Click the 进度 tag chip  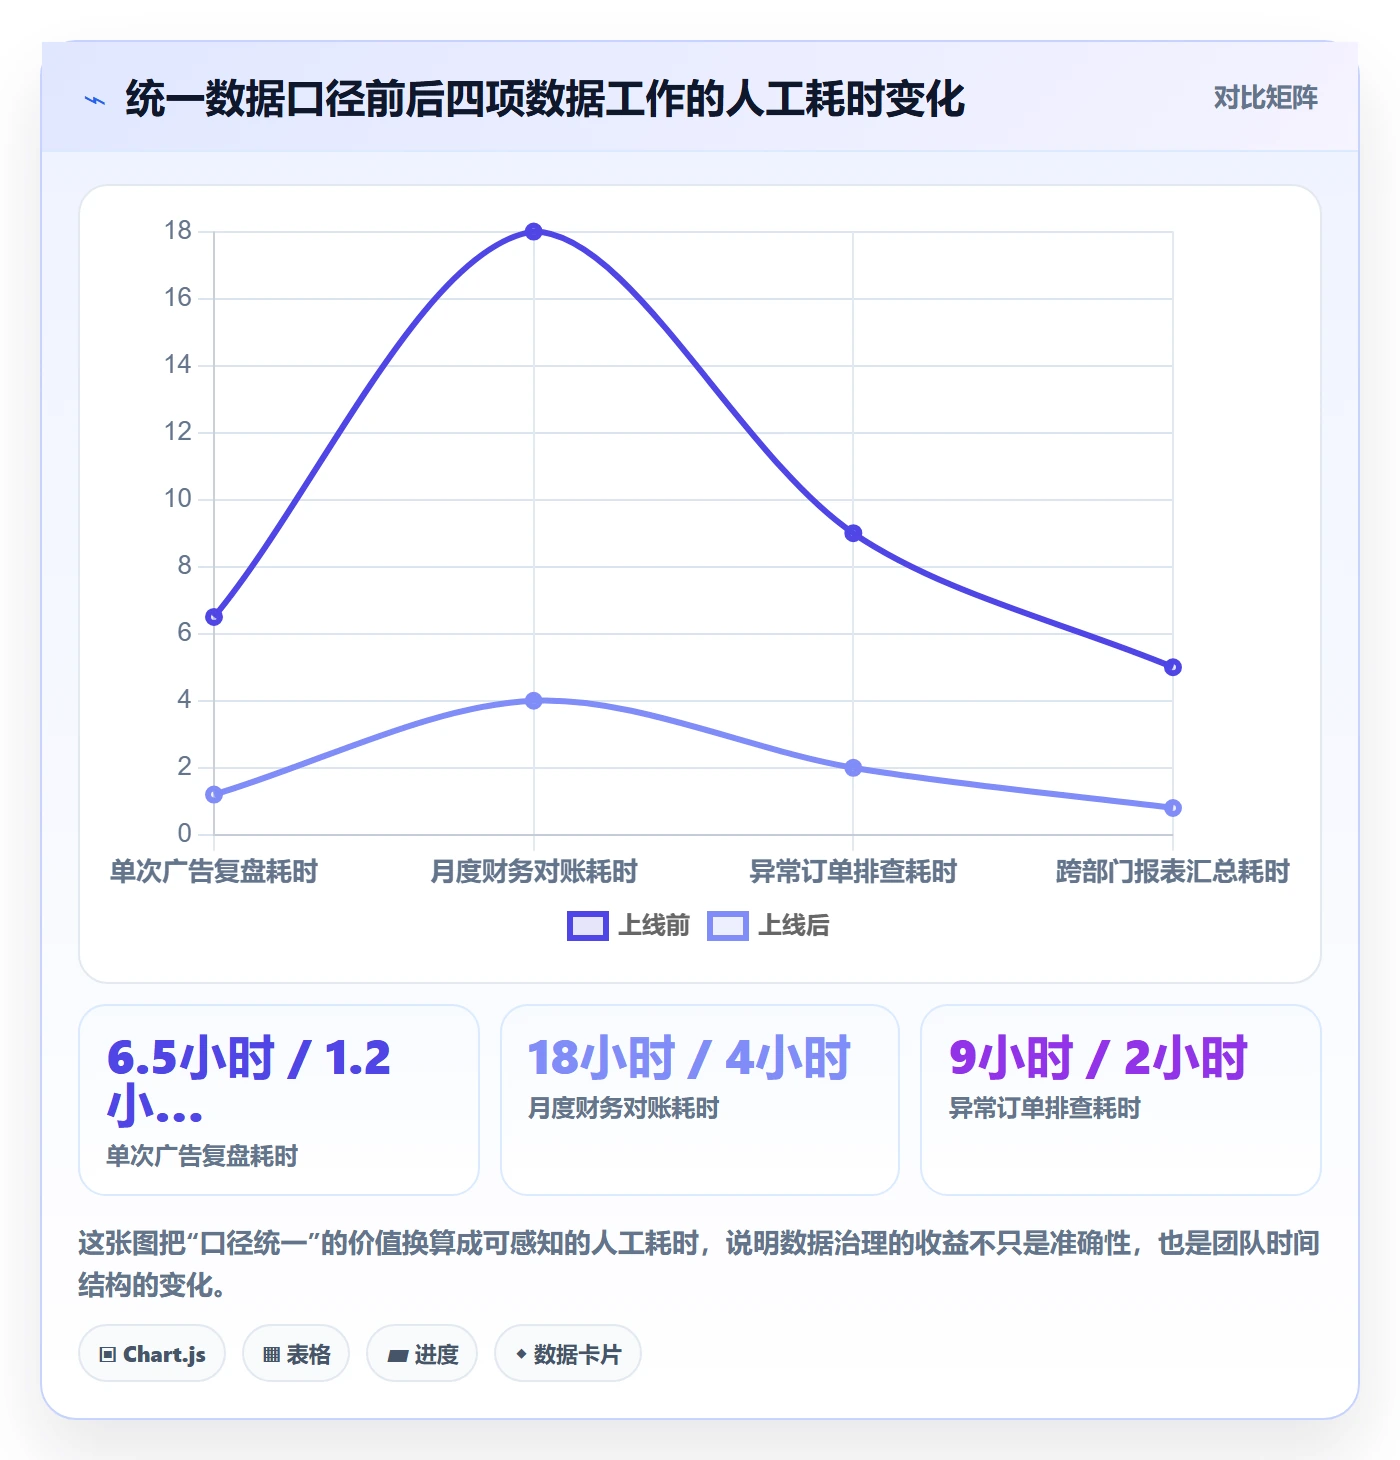tap(422, 1354)
